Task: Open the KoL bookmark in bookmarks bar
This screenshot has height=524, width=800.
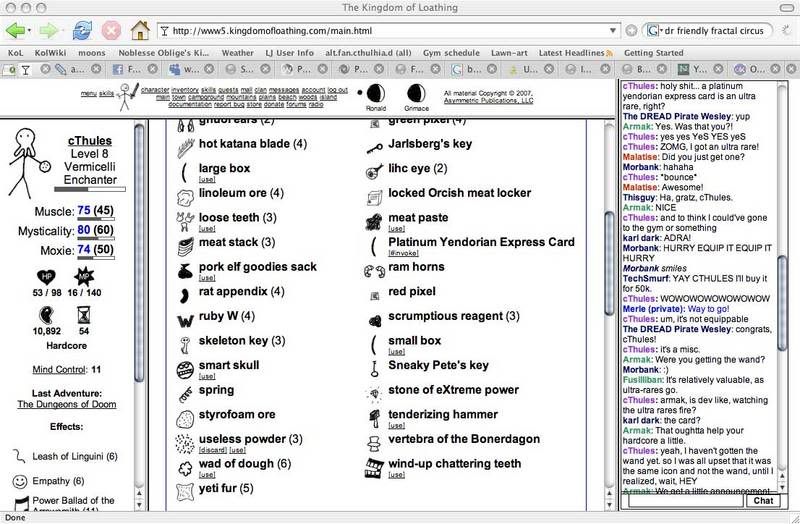Action: click(x=15, y=53)
